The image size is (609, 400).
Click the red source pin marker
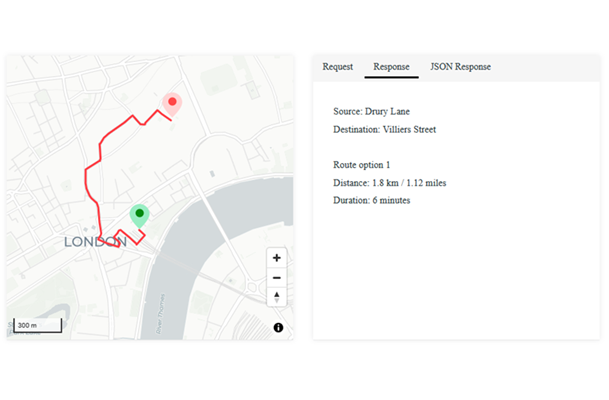(x=172, y=103)
